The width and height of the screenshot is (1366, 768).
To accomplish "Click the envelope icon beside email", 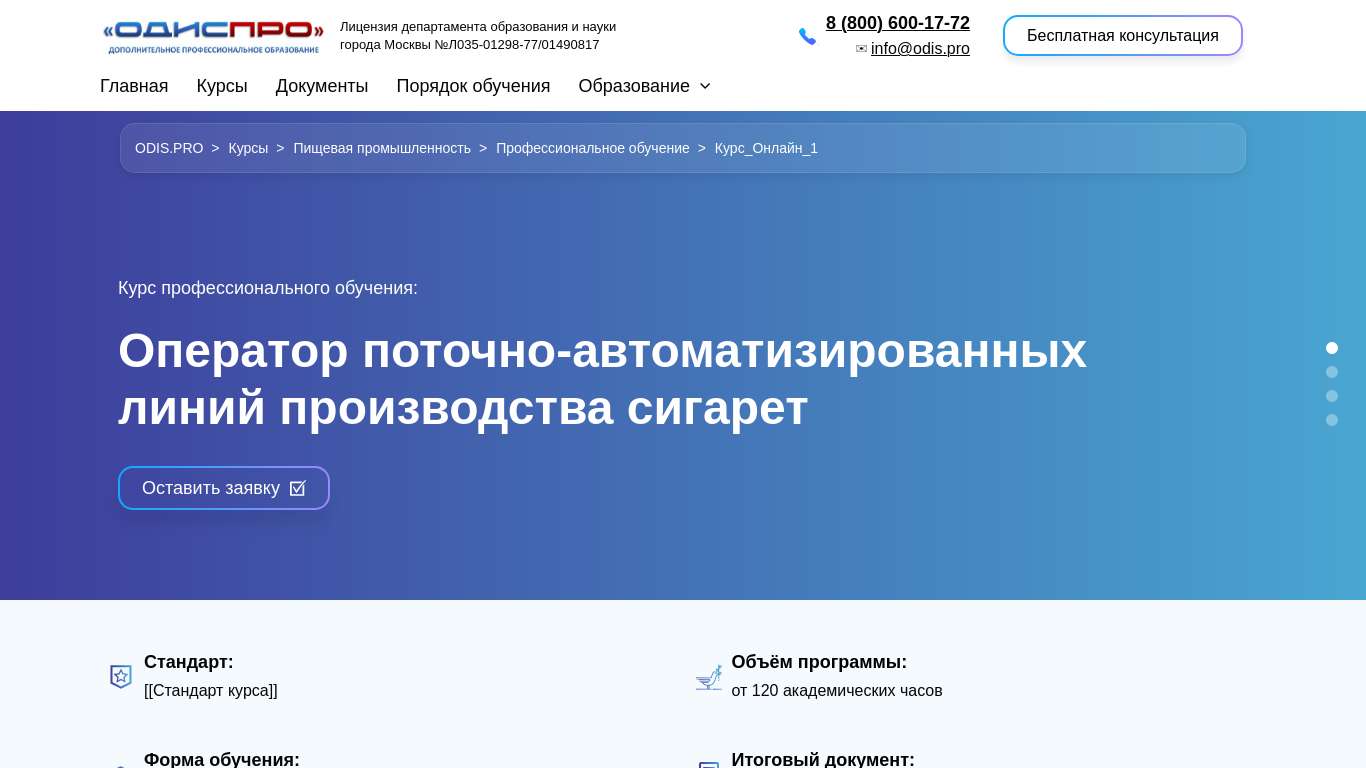I will (861, 49).
